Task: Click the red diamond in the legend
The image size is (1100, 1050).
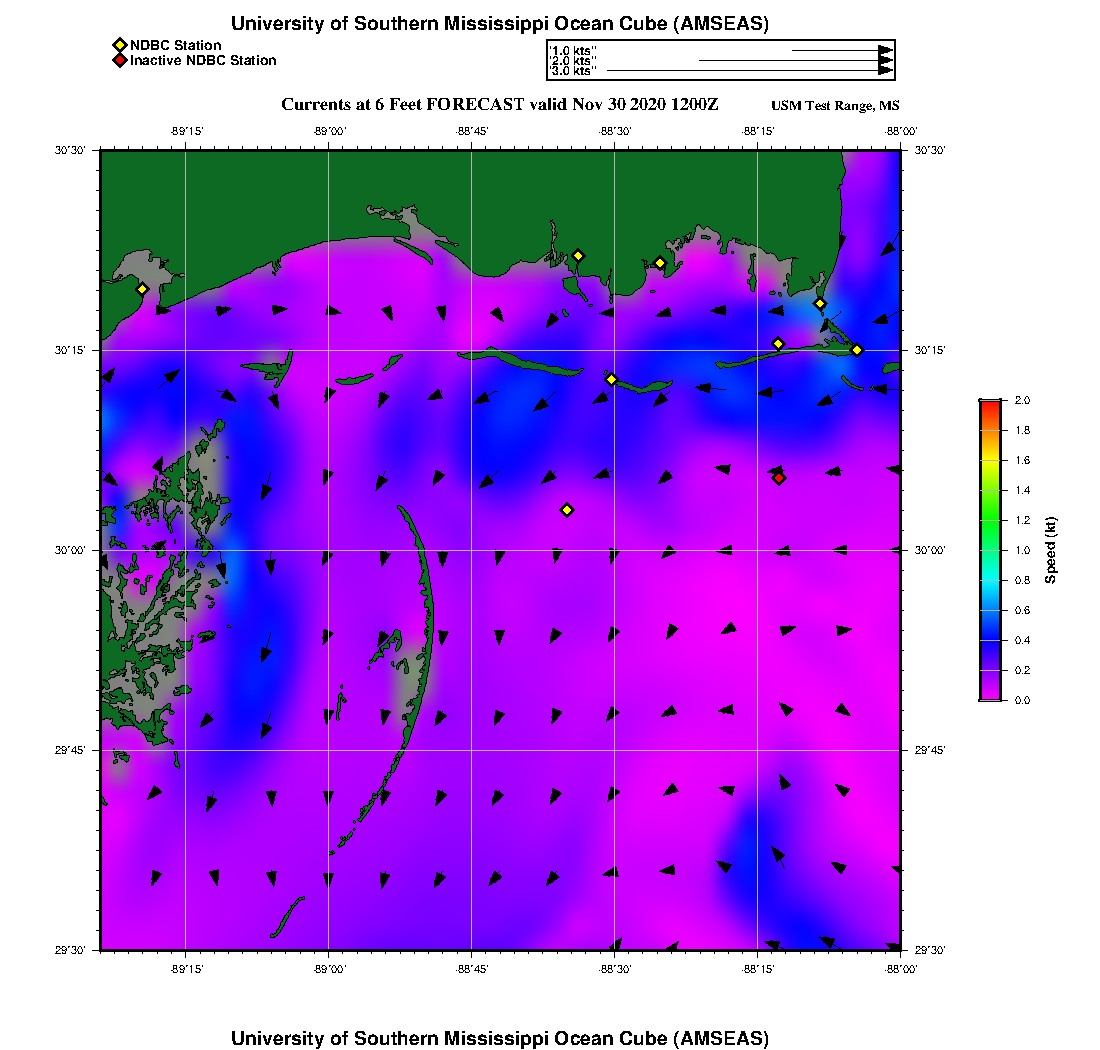Action: (x=119, y=61)
